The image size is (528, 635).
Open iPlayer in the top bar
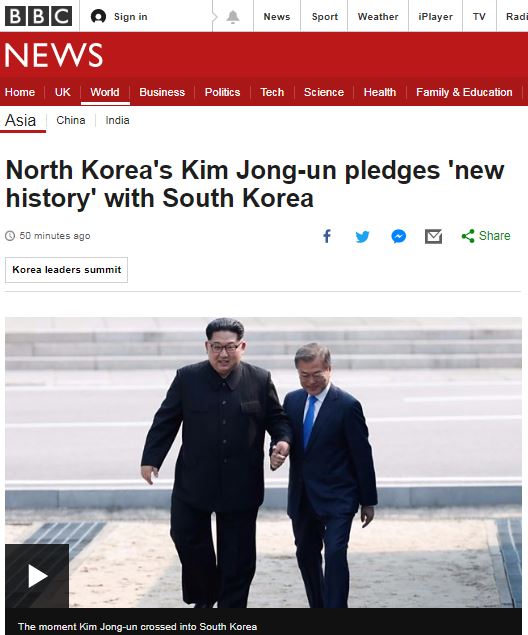click(435, 17)
